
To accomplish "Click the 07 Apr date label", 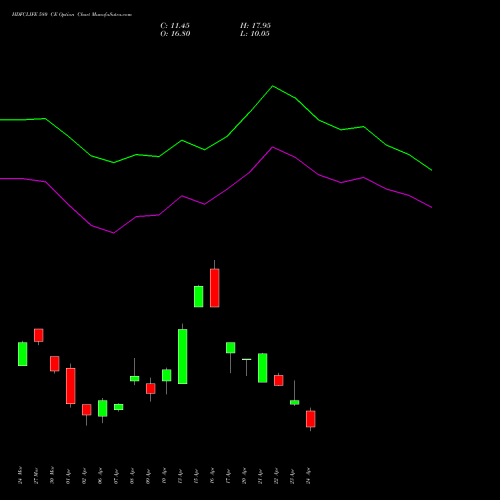I will [x=116, y=475].
